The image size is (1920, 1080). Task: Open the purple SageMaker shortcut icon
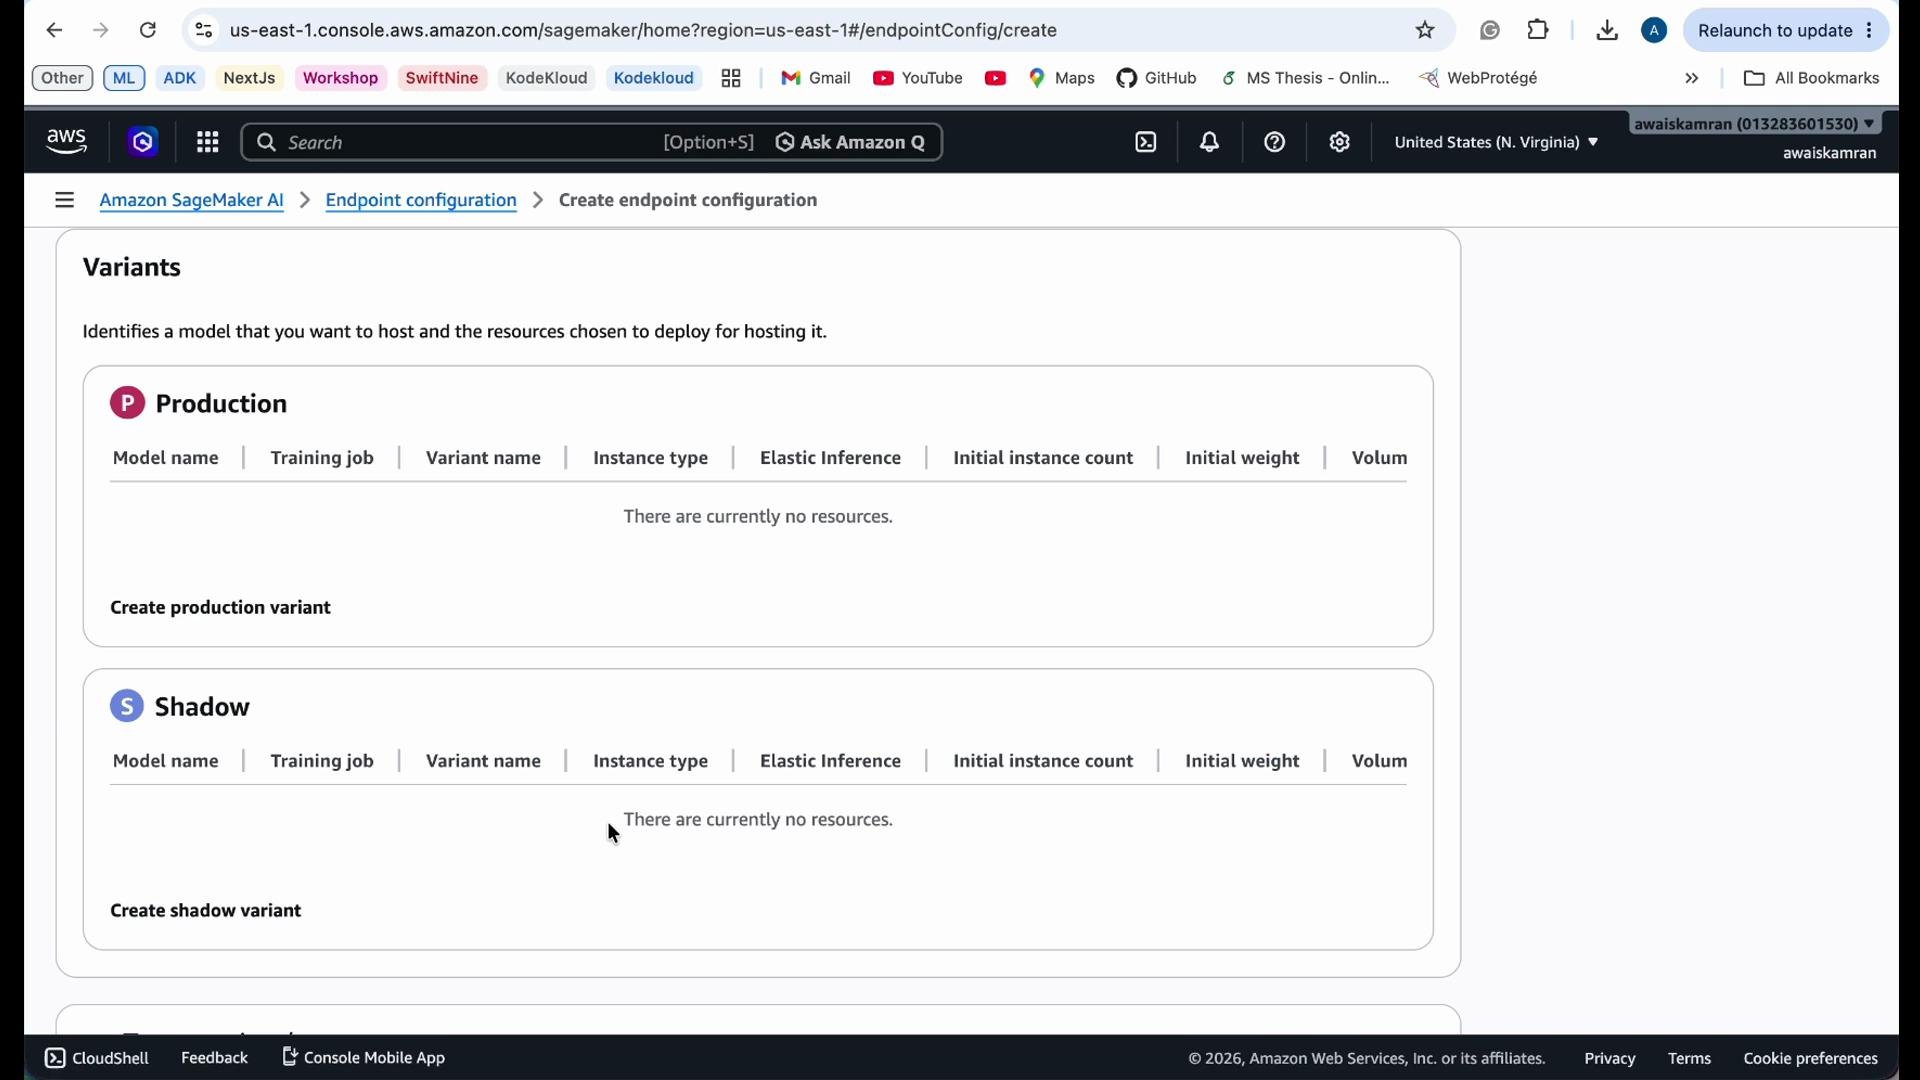point(143,142)
